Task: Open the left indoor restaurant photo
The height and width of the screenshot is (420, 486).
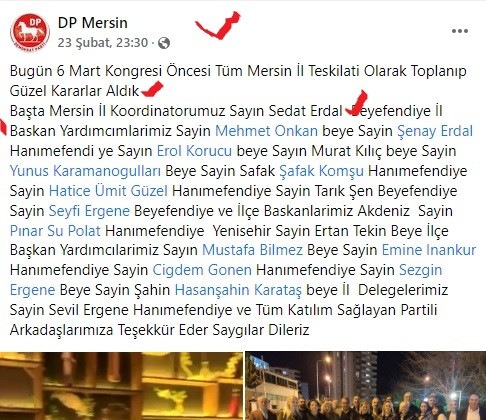Action: coord(121,386)
